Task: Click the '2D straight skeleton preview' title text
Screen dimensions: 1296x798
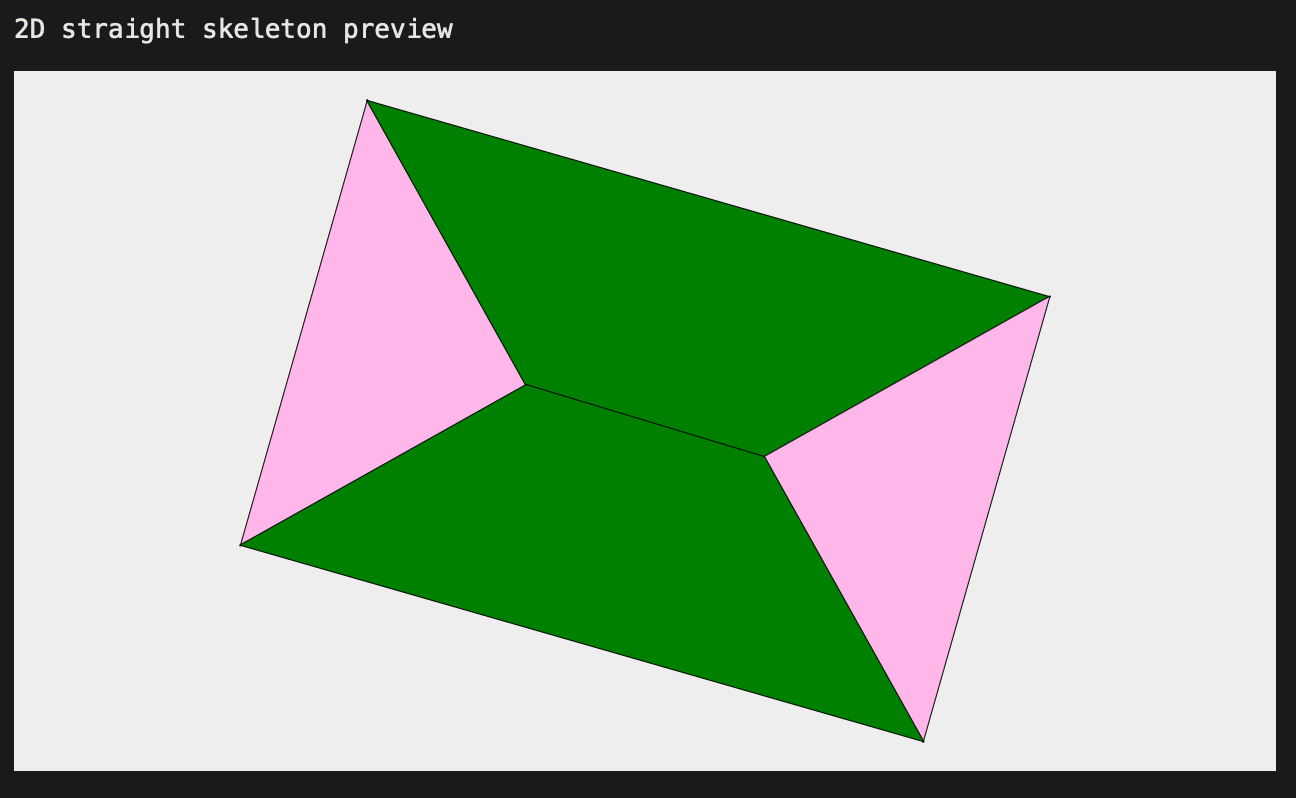Action: [x=233, y=29]
